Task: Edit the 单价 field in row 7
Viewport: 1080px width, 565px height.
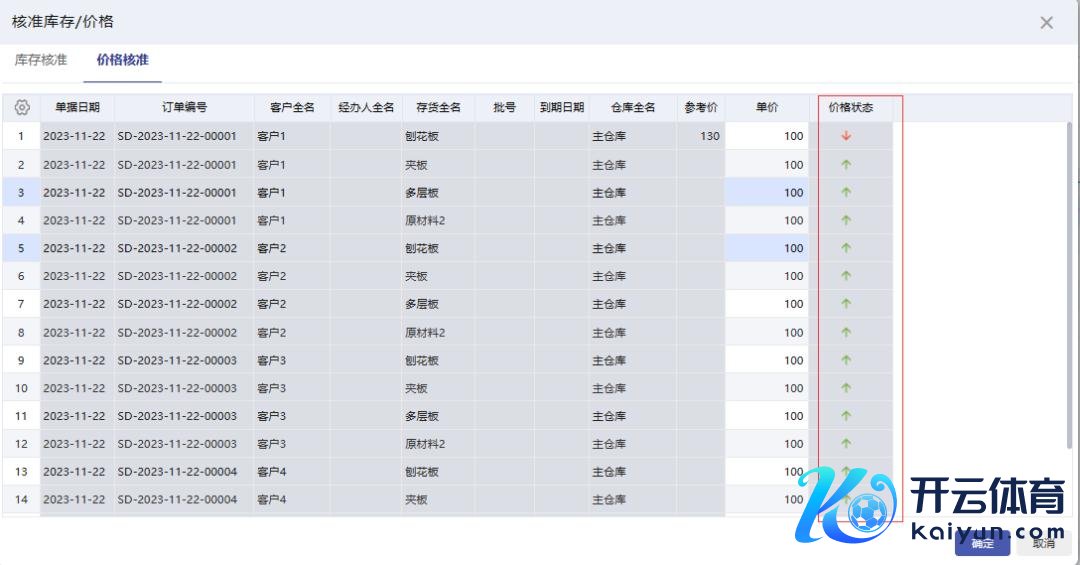Action: 767,304
